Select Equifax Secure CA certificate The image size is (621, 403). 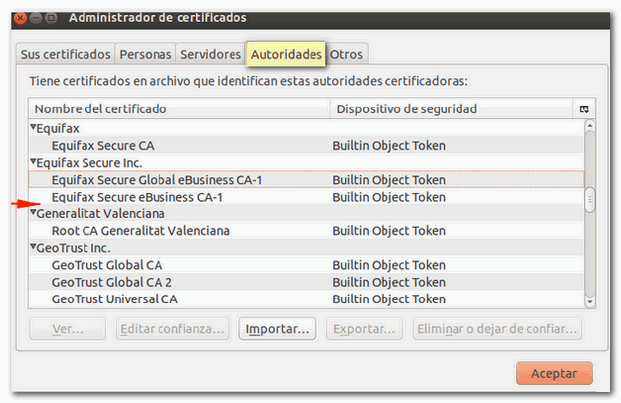click(103, 145)
